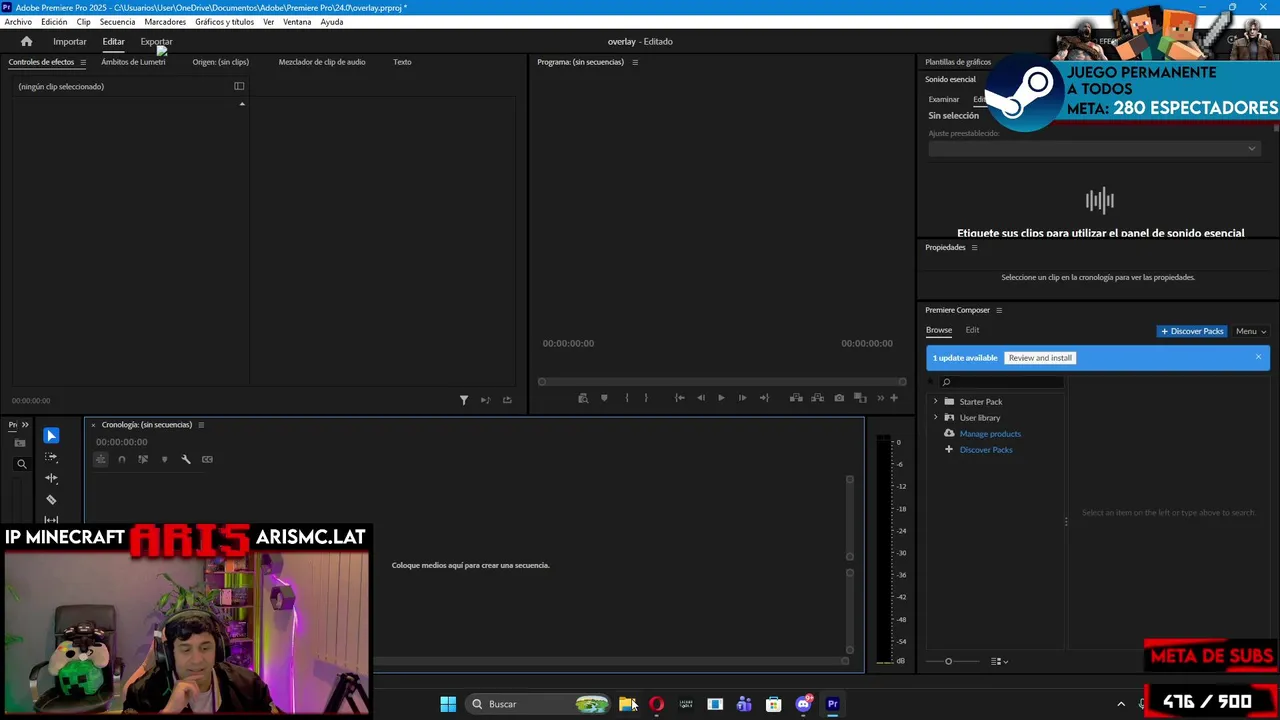The image size is (1280, 720).
Task: Go to Out point in Program monitor
Action: 764,398
